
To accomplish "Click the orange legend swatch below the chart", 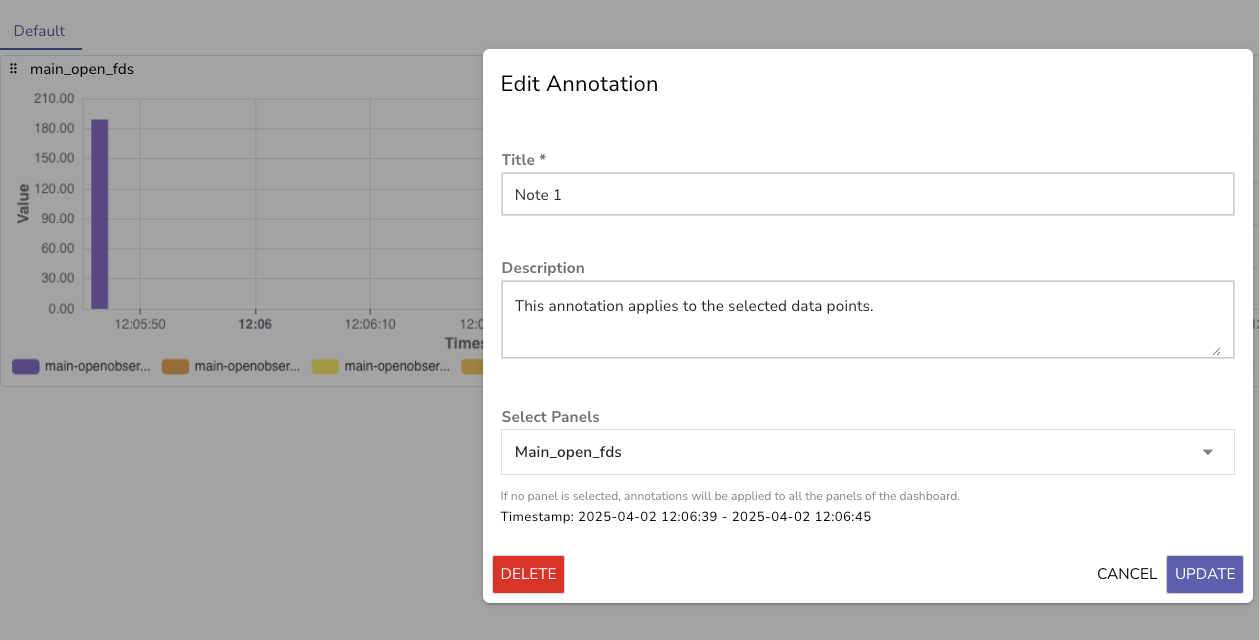I will (x=176, y=366).
